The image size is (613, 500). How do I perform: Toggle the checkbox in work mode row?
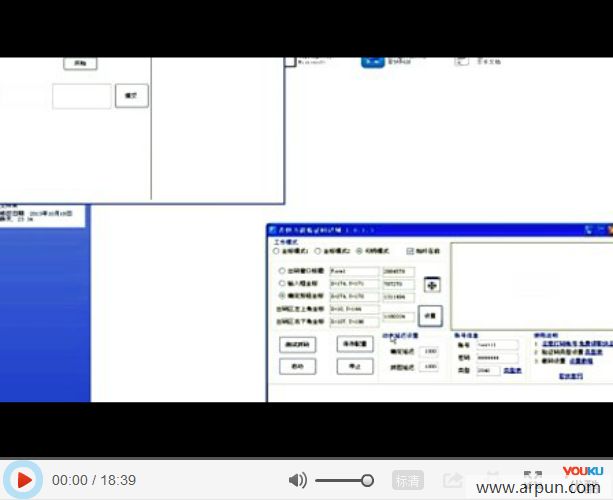[409, 251]
